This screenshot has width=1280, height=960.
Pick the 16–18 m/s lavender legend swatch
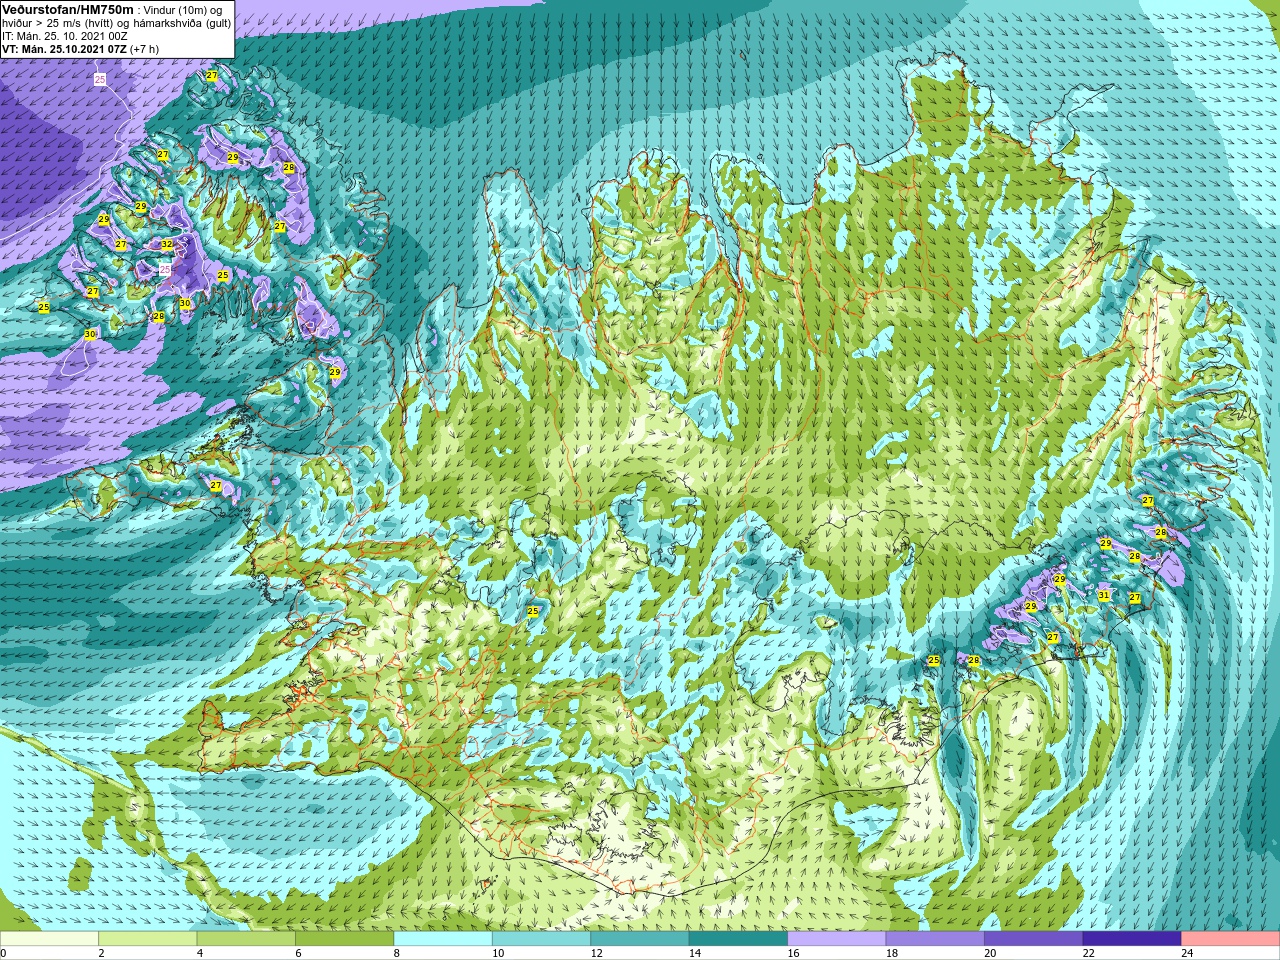[837, 939]
